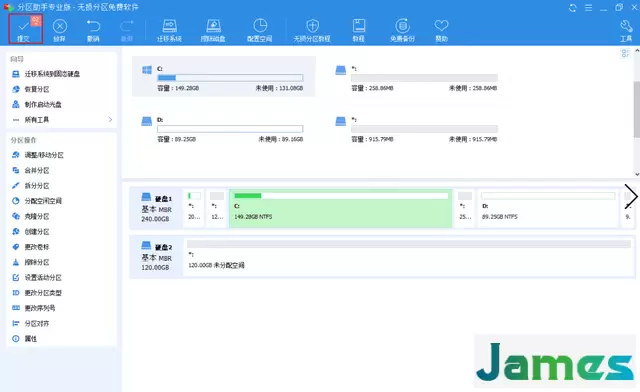The image size is (640, 392).
Task: Click the D: usage bar in the upper card
Action: tap(230, 129)
